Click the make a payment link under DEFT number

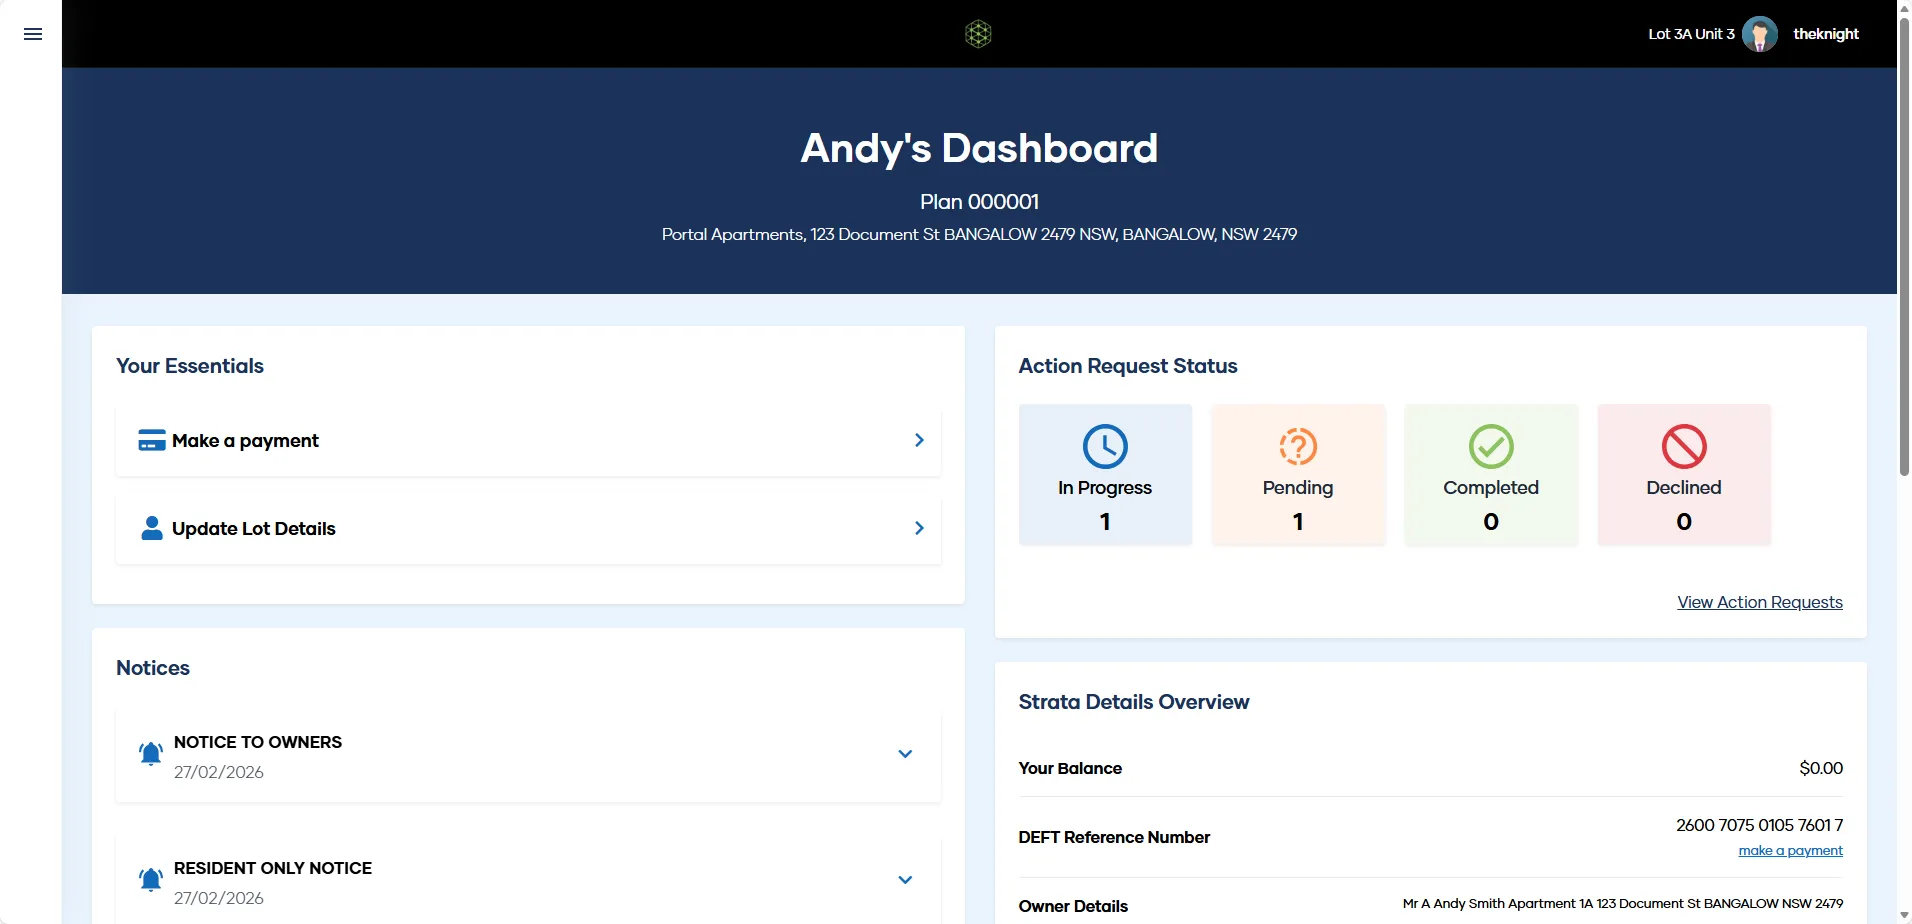[x=1790, y=851]
